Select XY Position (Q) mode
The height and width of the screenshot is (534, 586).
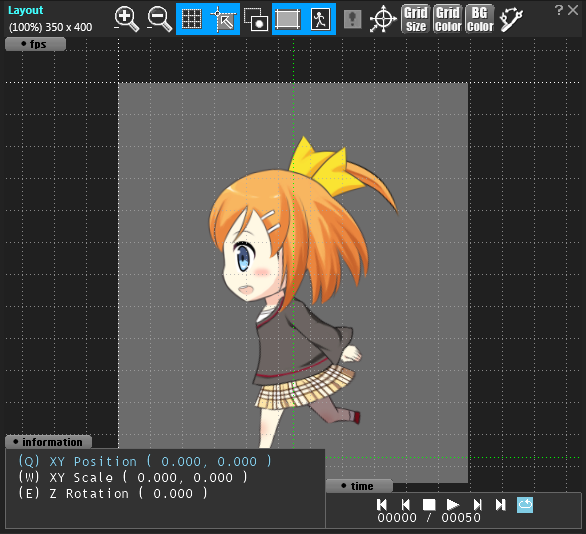145,462
